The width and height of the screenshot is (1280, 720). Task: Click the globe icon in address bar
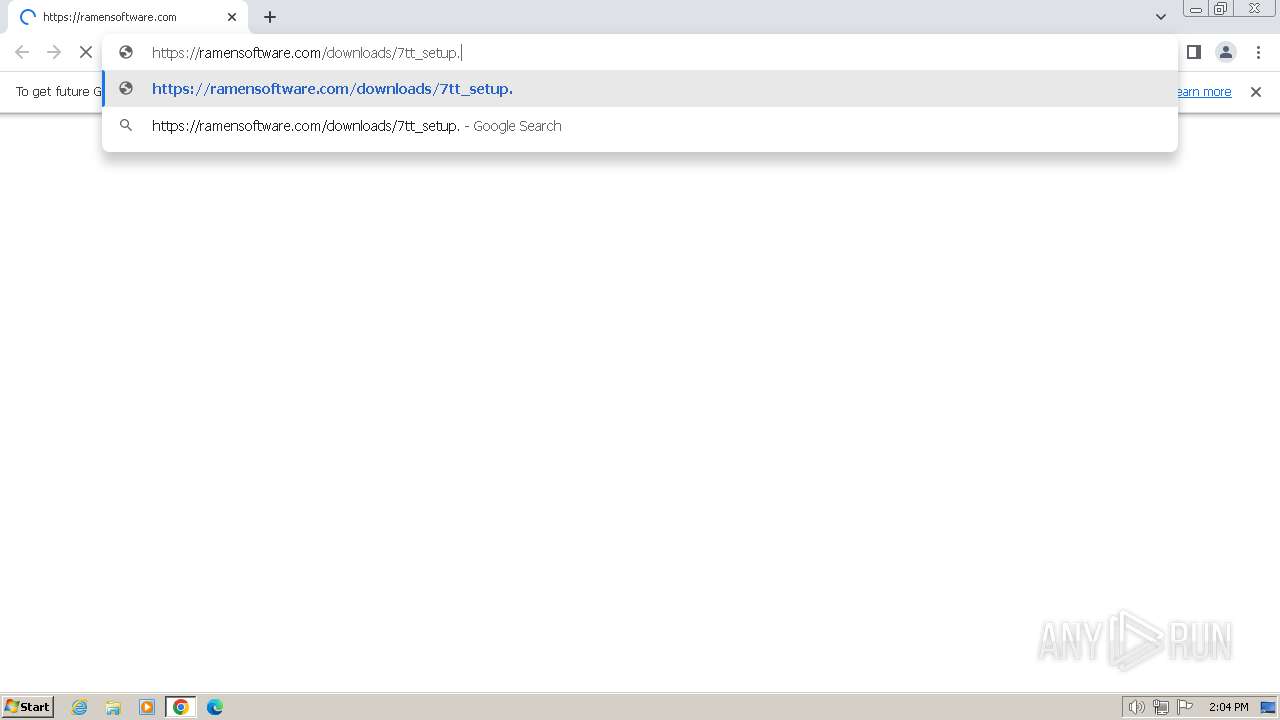pos(126,52)
